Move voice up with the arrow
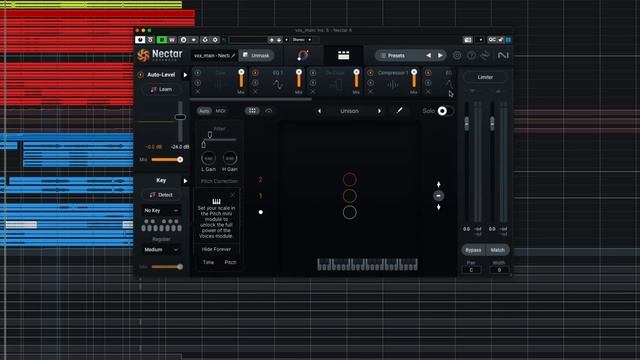This screenshot has height=360, width=640. point(439,184)
